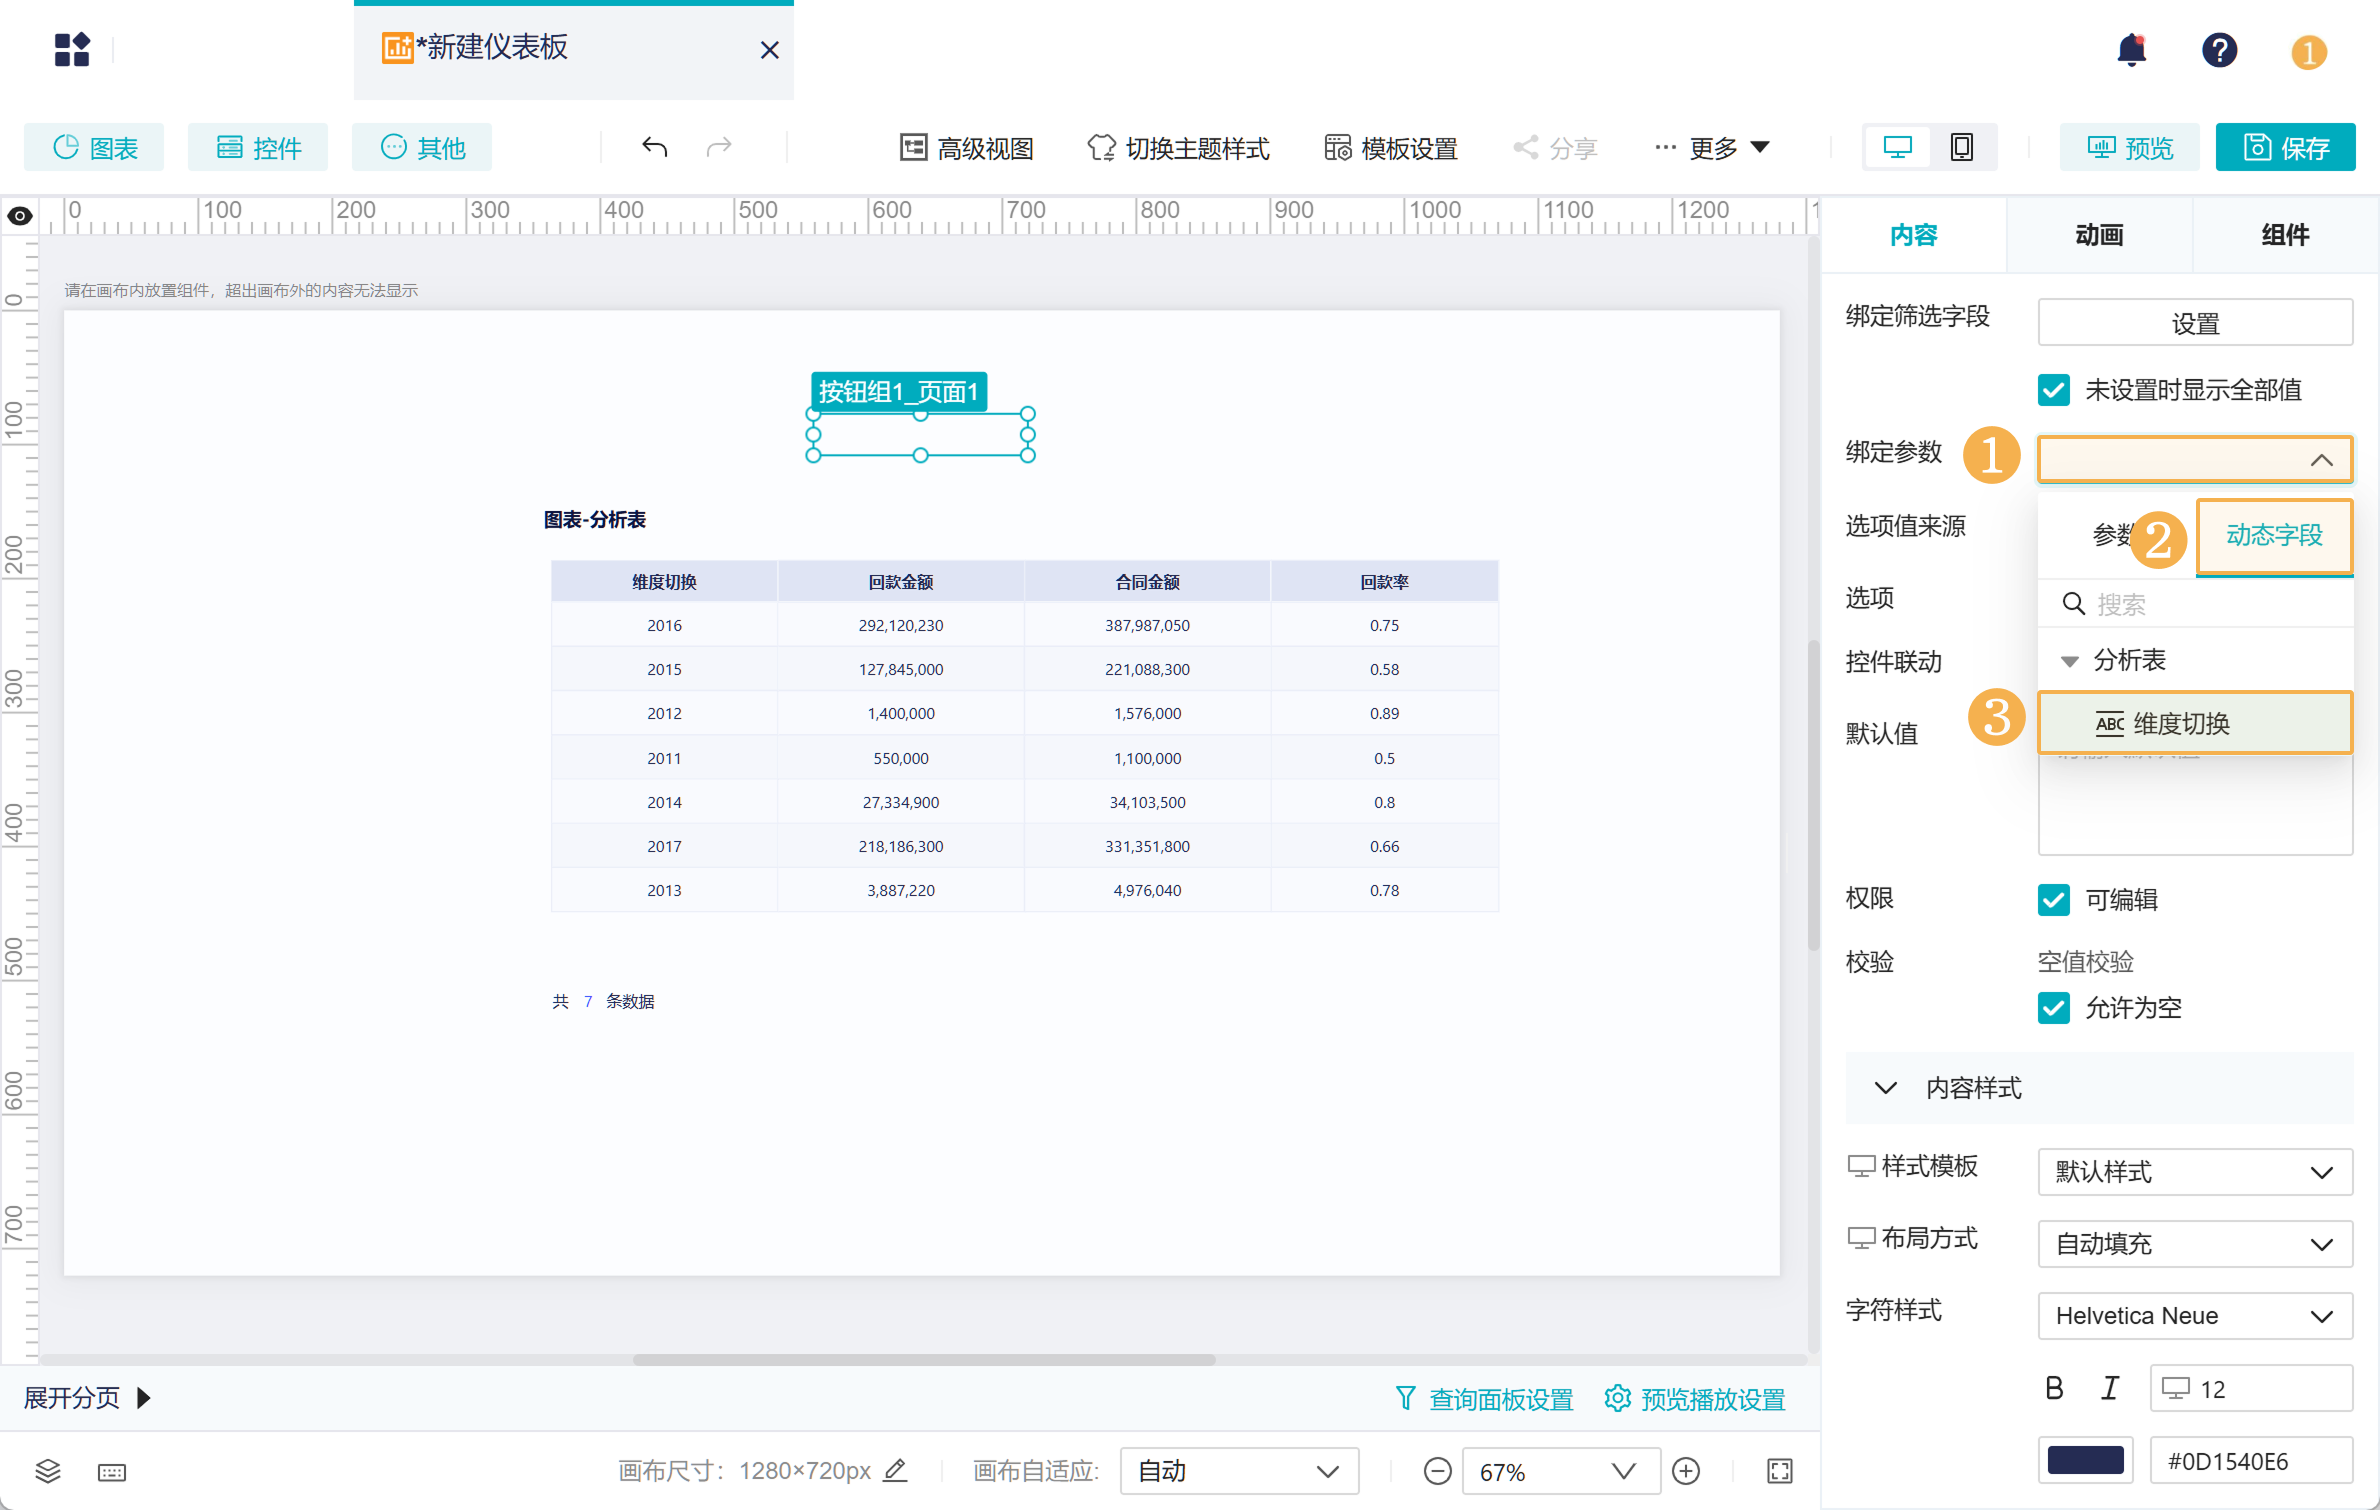
Task: Switch to desktop layout view
Action: tap(1897, 148)
